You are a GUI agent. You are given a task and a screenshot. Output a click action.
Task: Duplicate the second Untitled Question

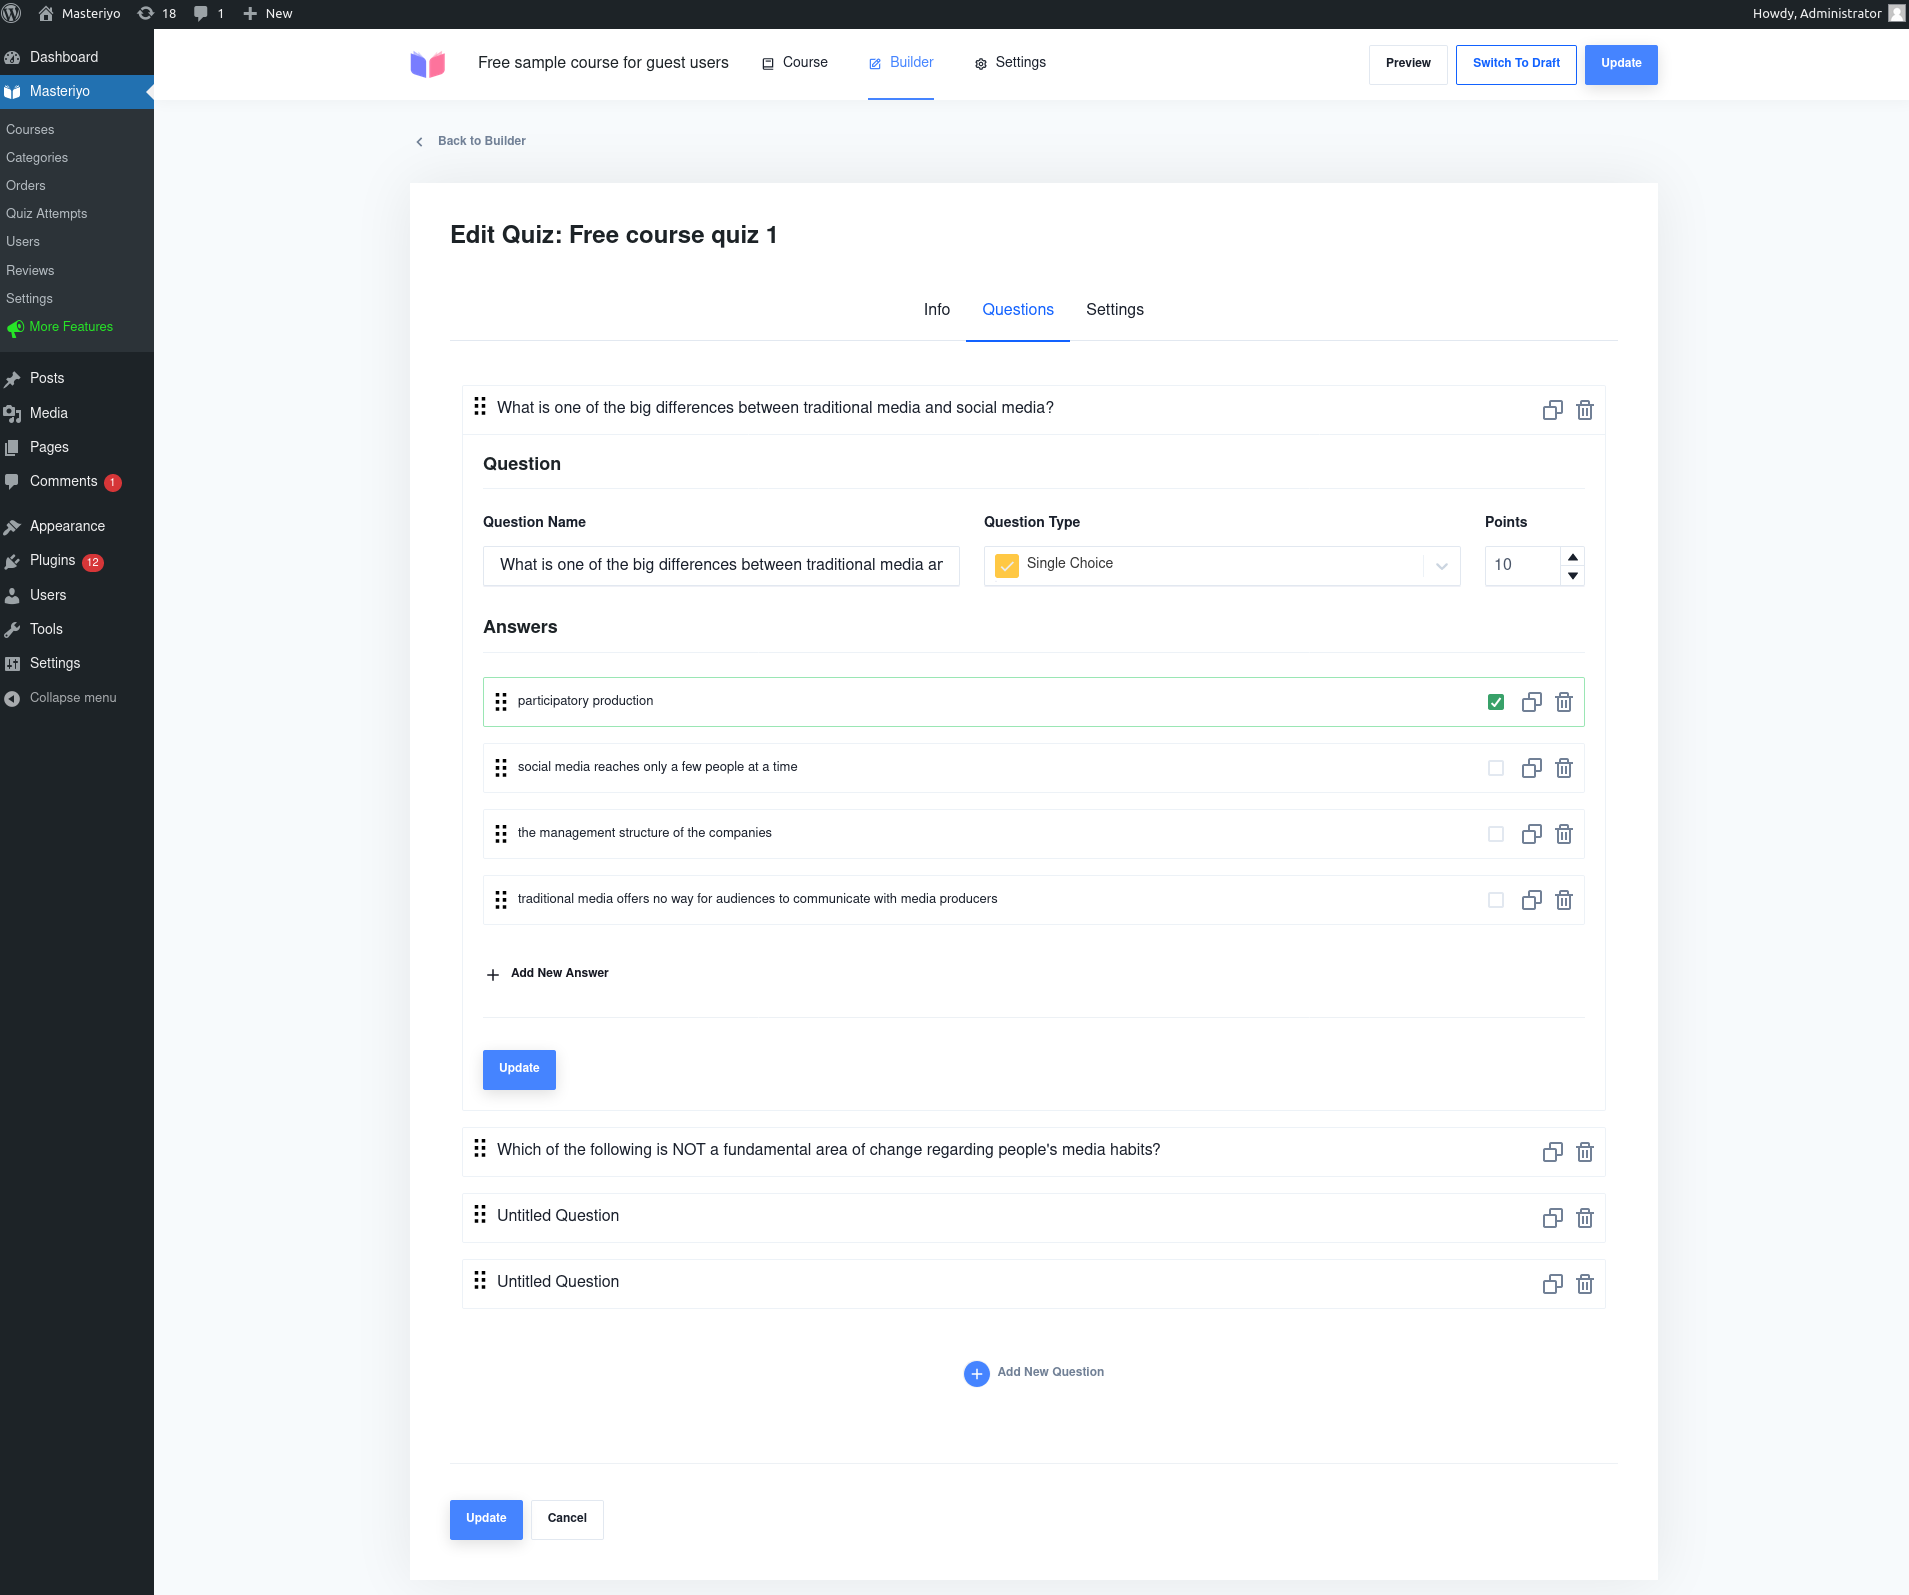click(x=1552, y=1284)
